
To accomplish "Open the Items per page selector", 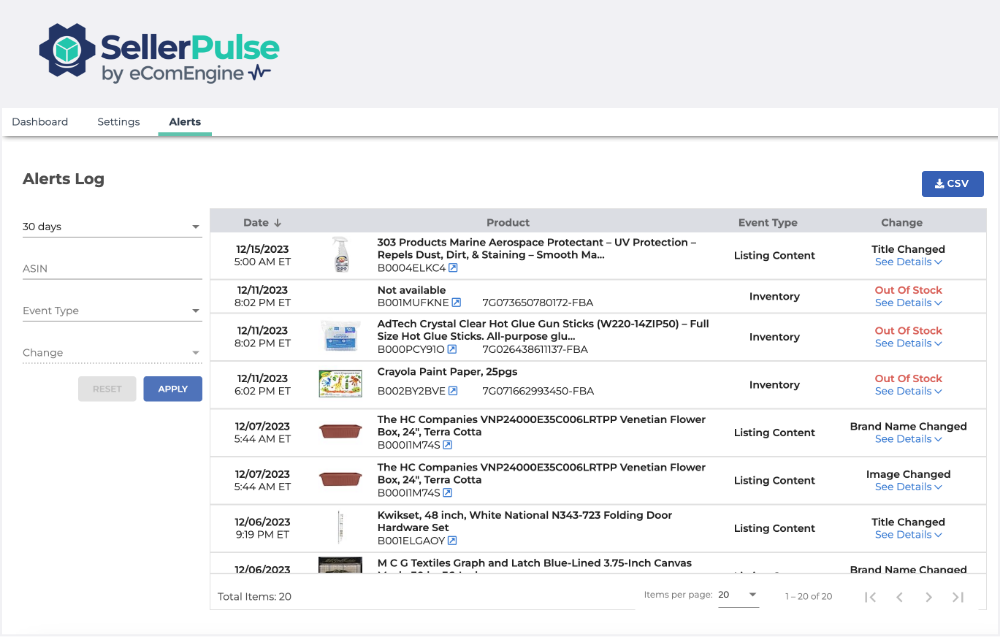I will coord(738,595).
